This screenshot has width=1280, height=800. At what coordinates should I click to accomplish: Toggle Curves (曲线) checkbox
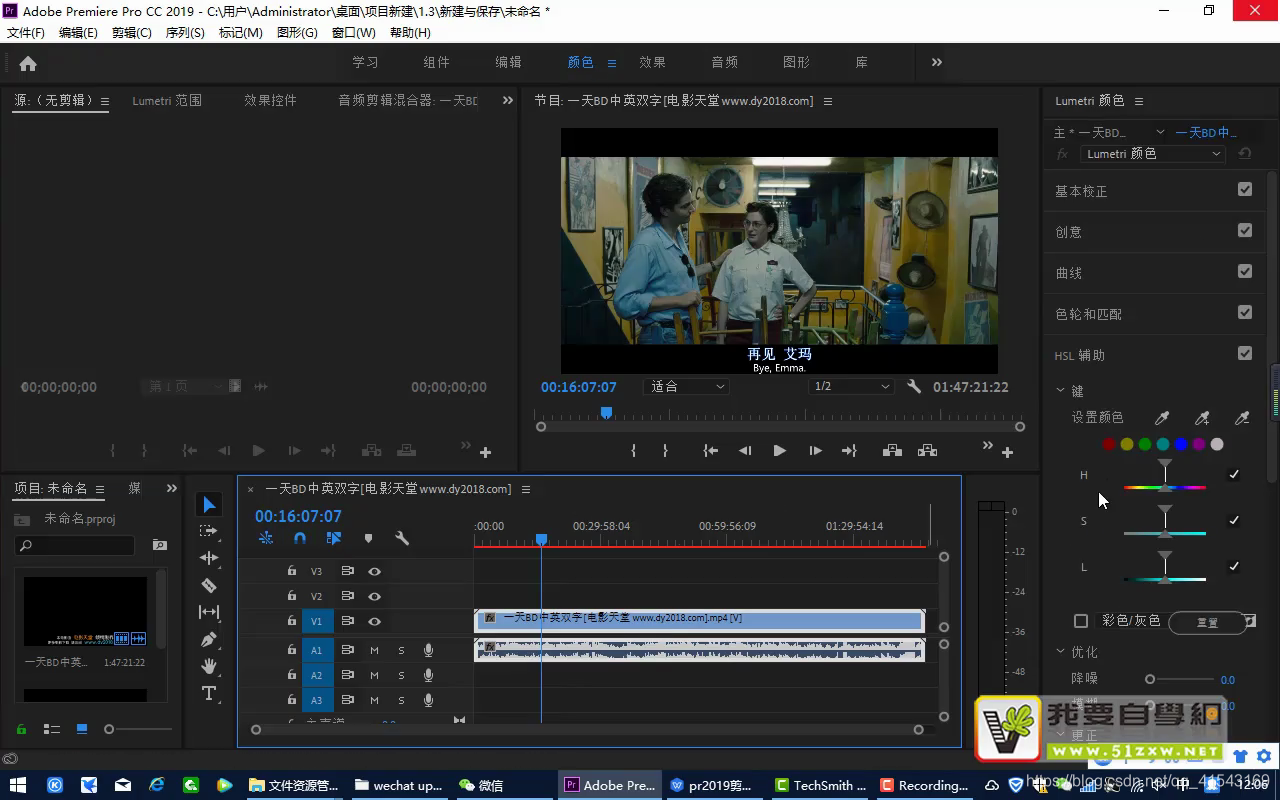point(1245,271)
